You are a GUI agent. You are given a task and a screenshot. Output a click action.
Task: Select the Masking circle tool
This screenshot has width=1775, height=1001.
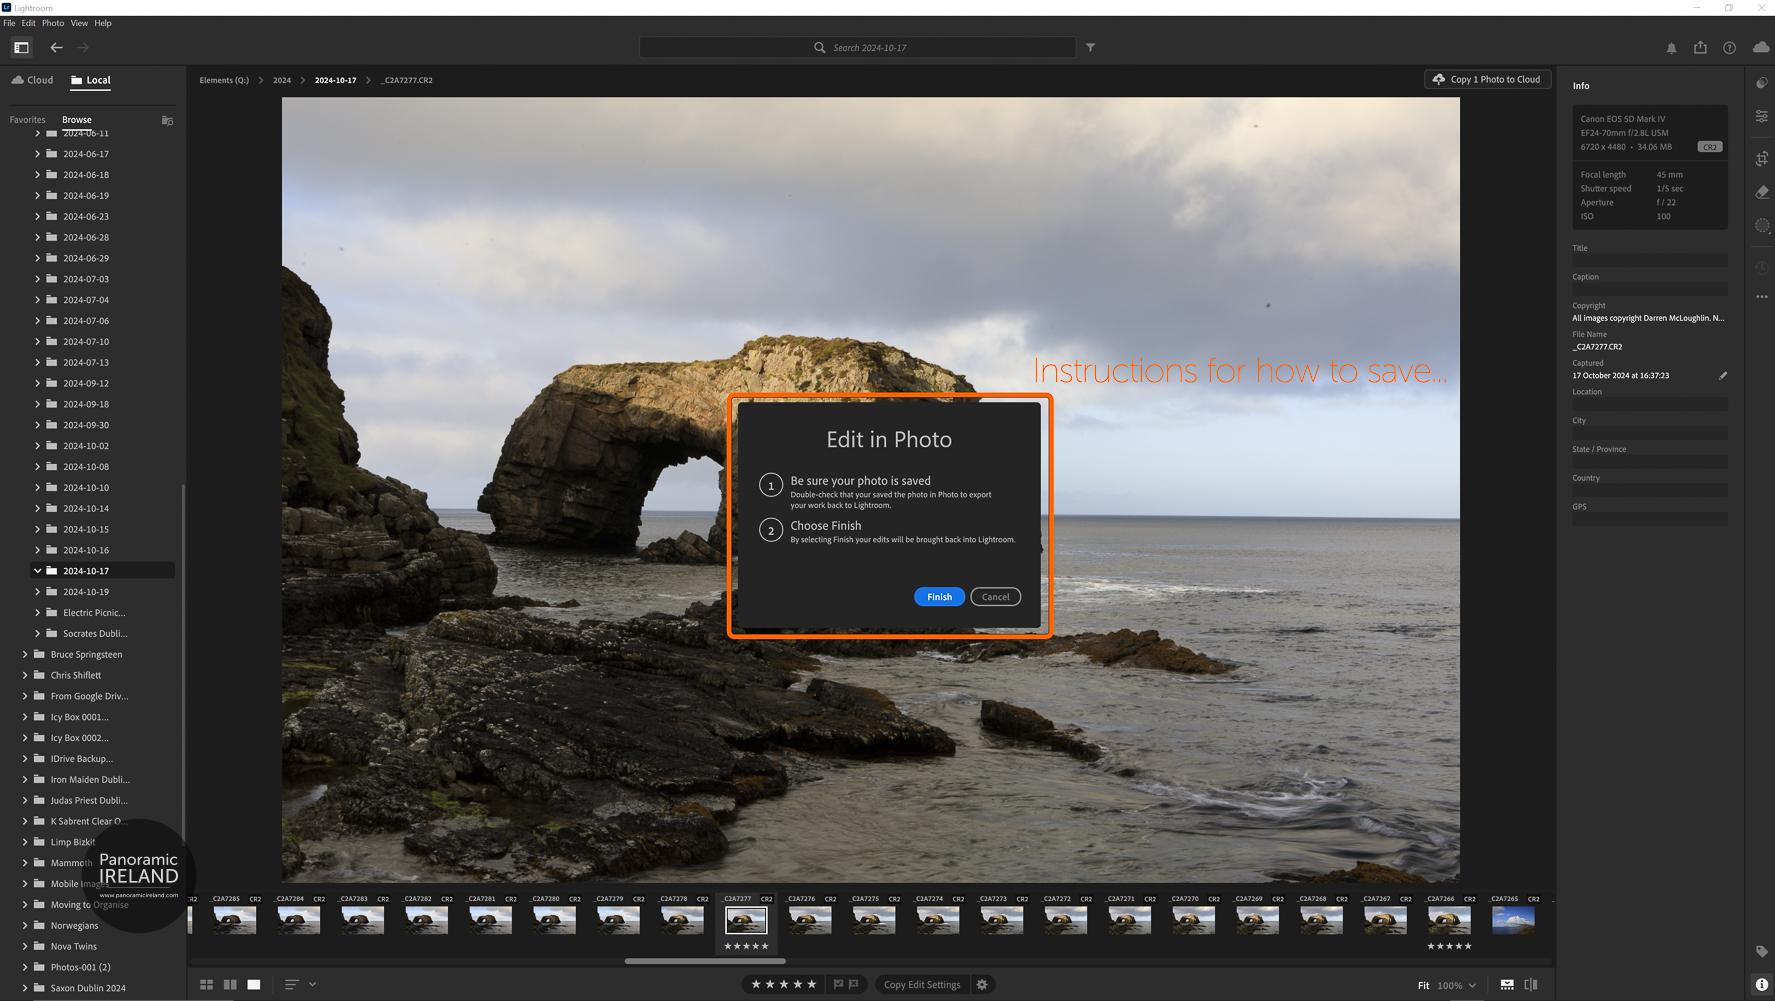tap(1762, 226)
